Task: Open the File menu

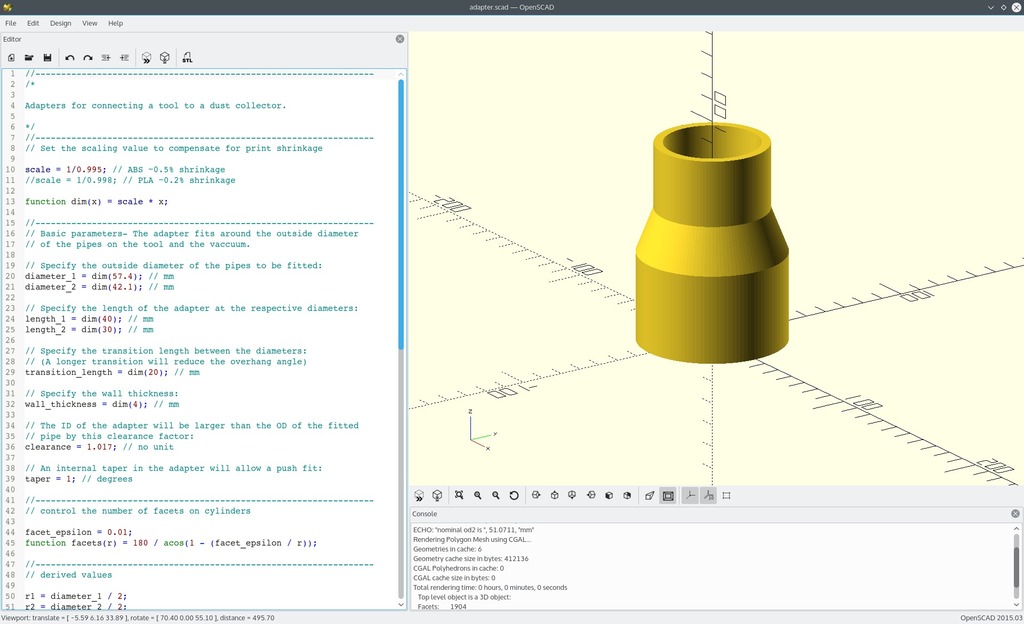Action: tap(10, 23)
